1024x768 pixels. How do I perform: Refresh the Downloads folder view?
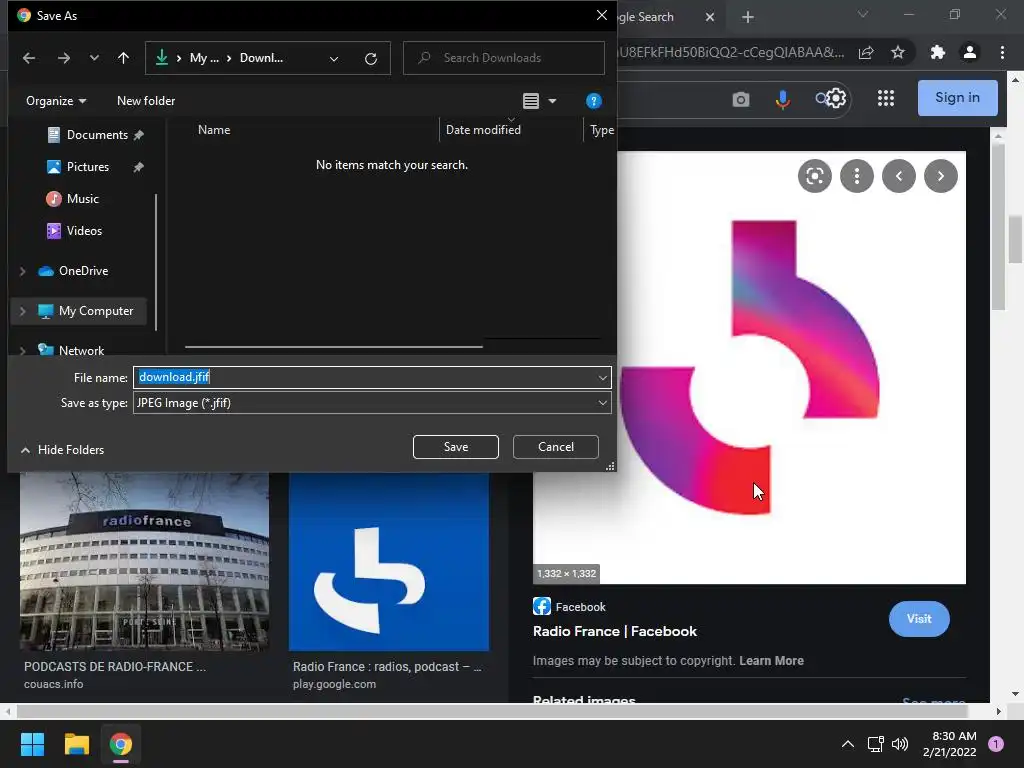click(x=371, y=59)
